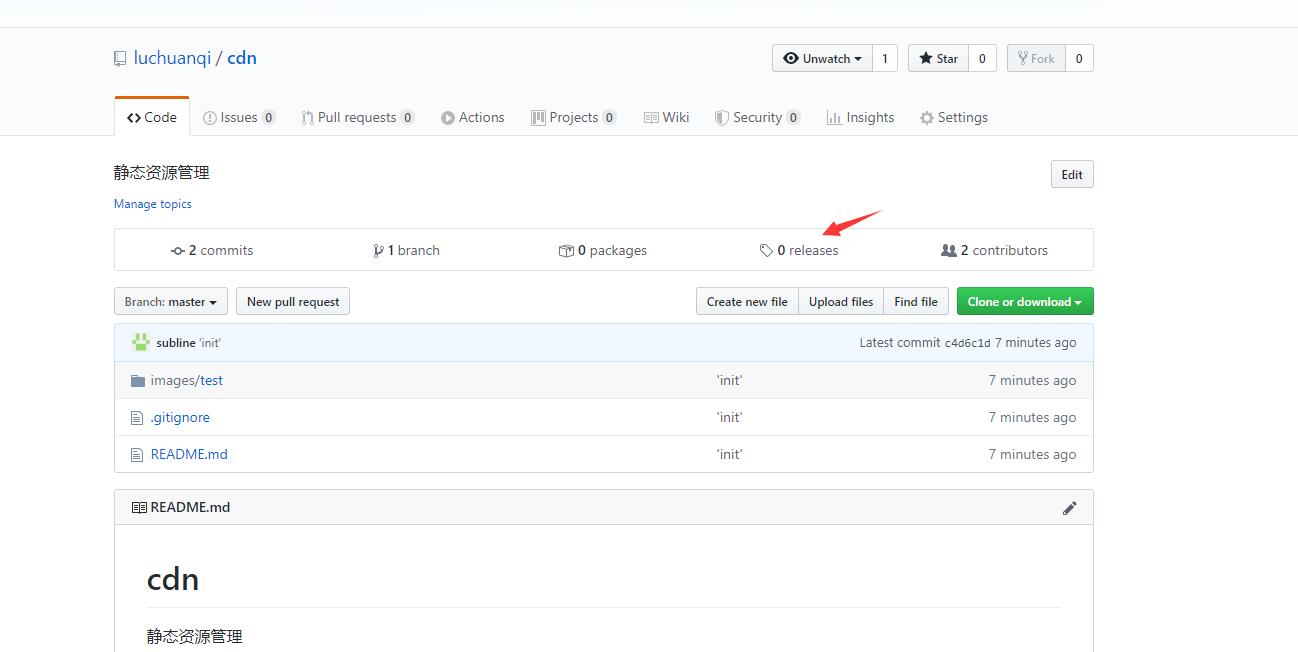Click the README header book icon

pos(139,508)
